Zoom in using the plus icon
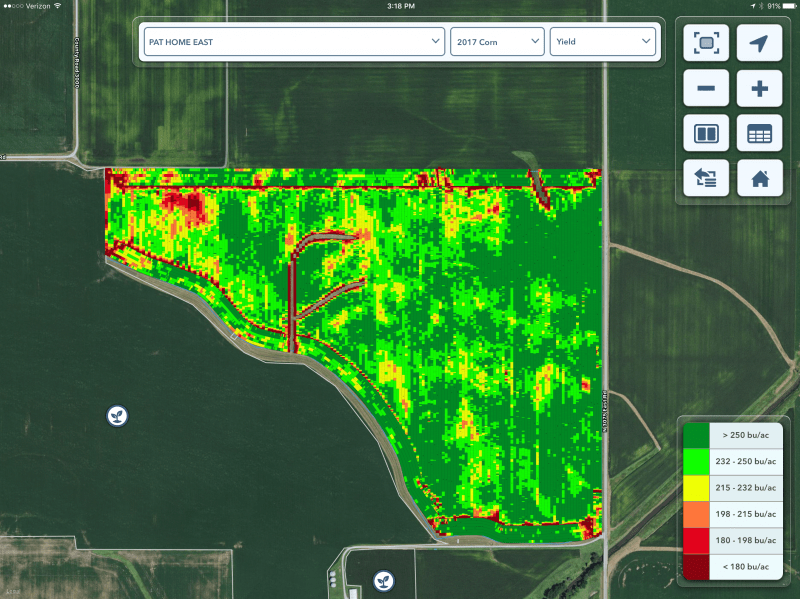The width and height of the screenshot is (800, 599). [759, 88]
